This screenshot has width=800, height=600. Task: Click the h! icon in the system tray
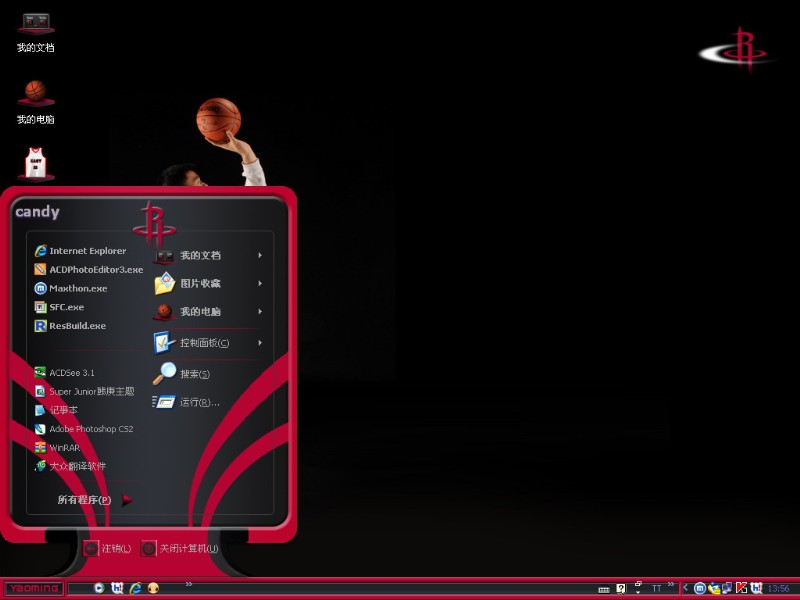tap(756, 588)
